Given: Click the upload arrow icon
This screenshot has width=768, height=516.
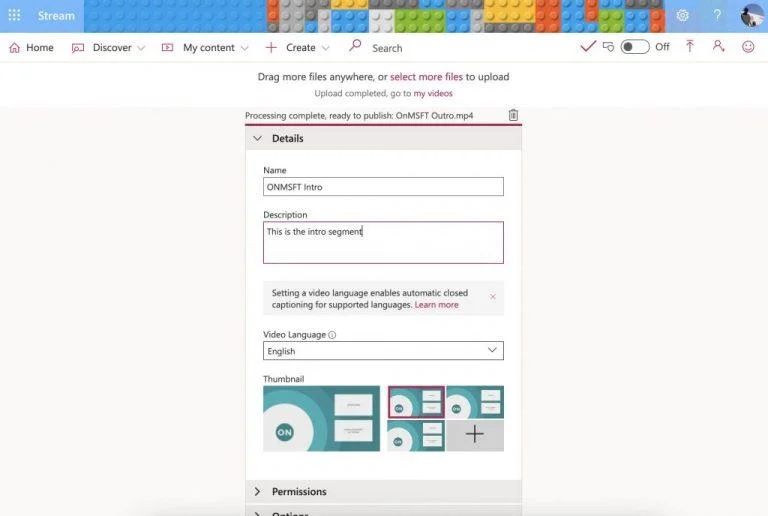Looking at the screenshot, I should tap(690, 47).
